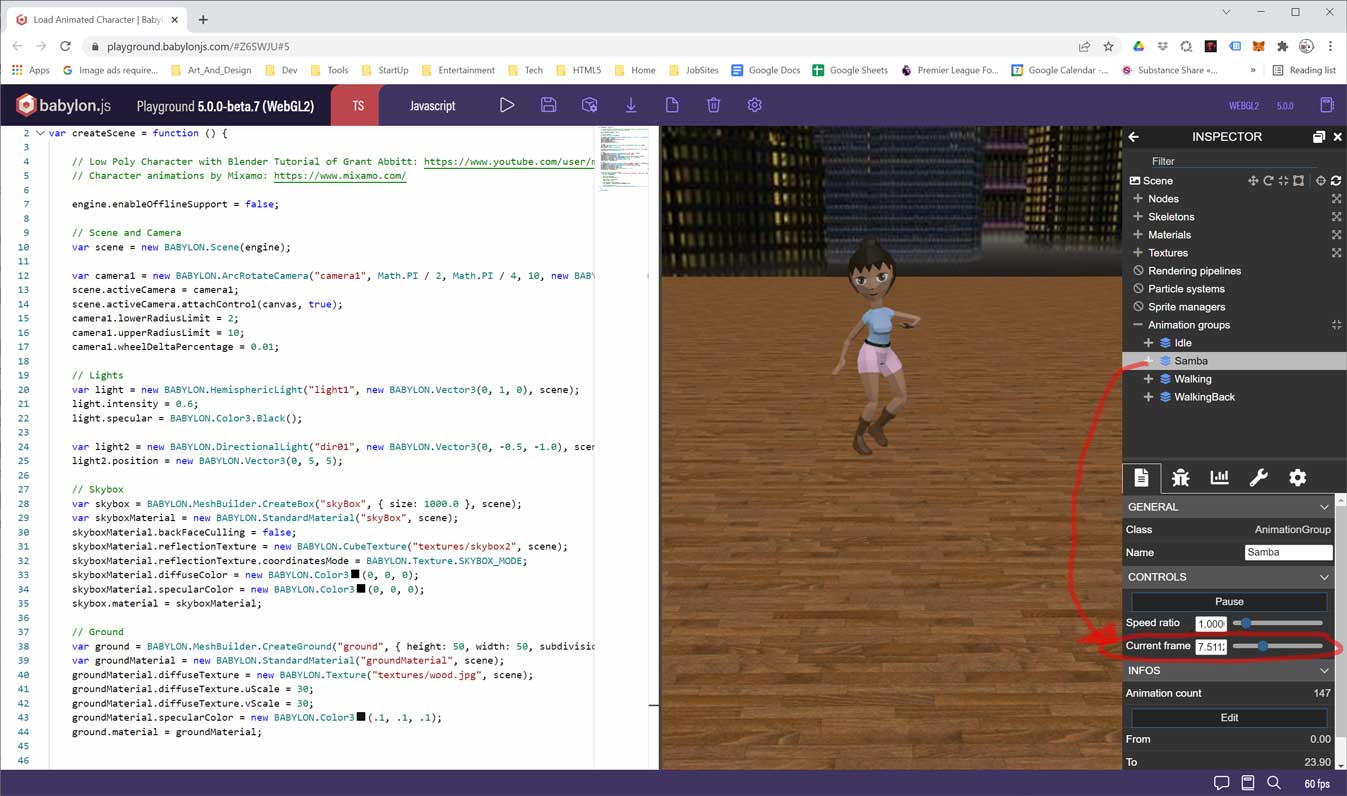Viewport: 1347px width, 796px height.
Task: Click the examples notes icon top right
Action: pos(1327,105)
